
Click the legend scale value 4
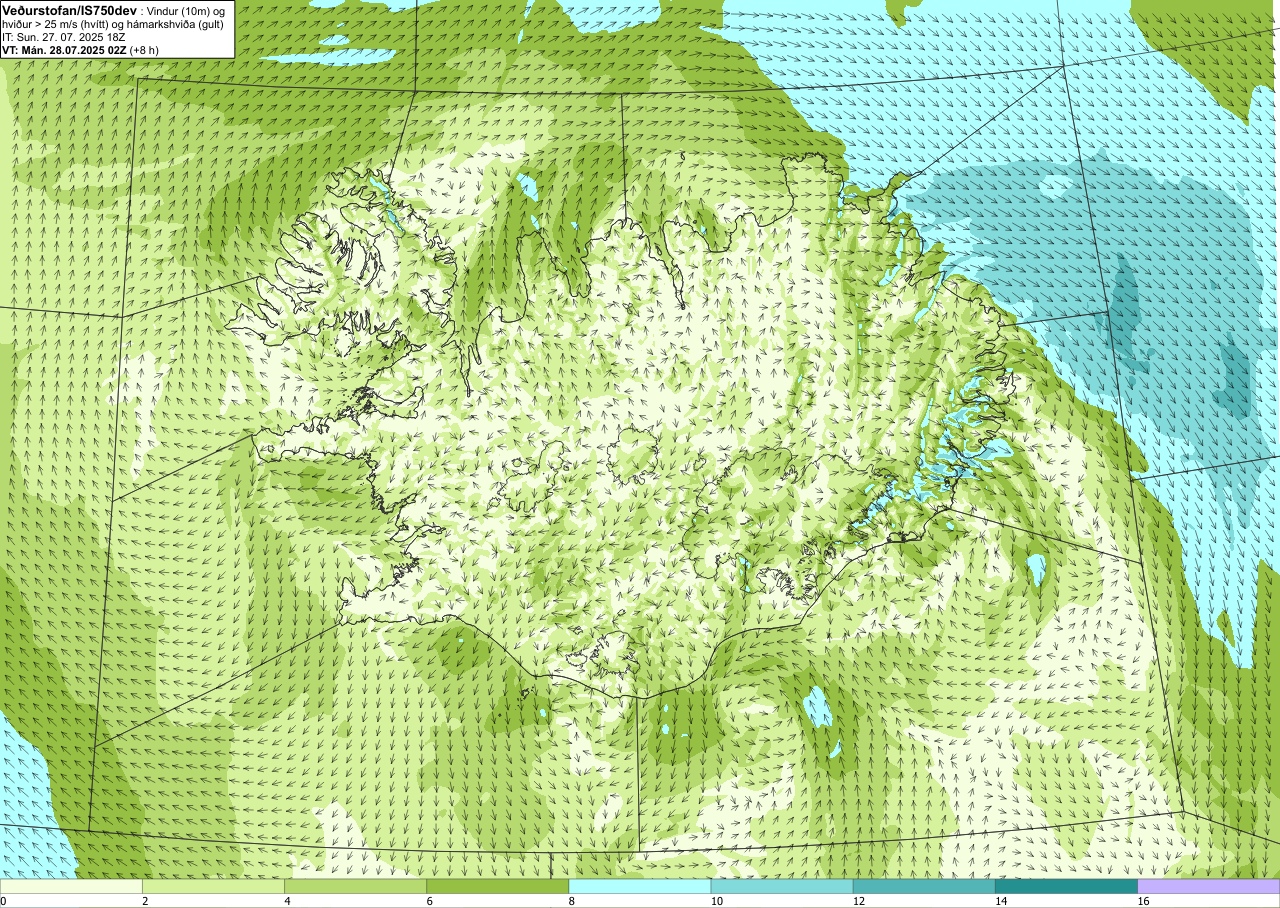click(287, 901)
